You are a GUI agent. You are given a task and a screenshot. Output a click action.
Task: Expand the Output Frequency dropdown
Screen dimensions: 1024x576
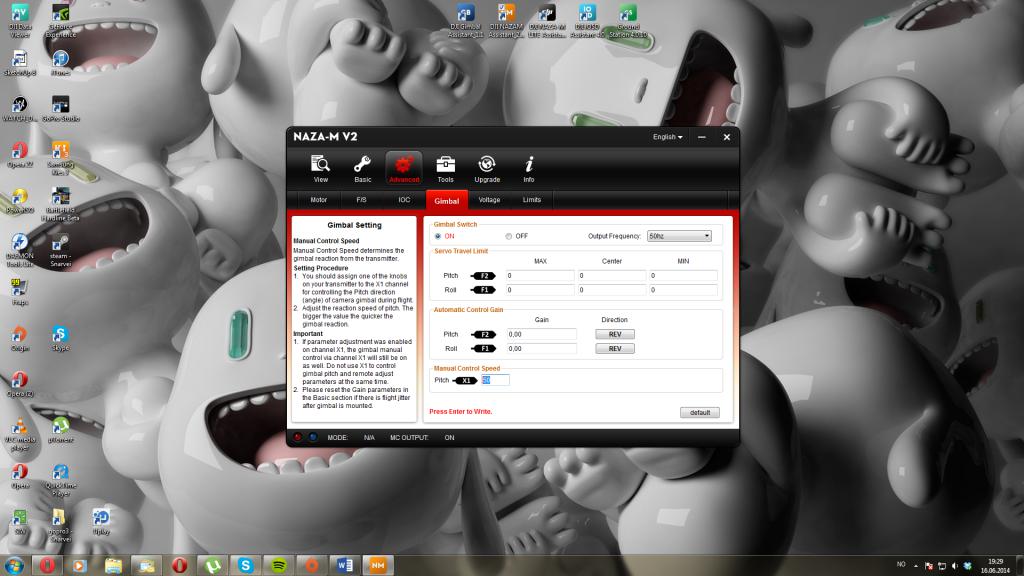[678, 236]
